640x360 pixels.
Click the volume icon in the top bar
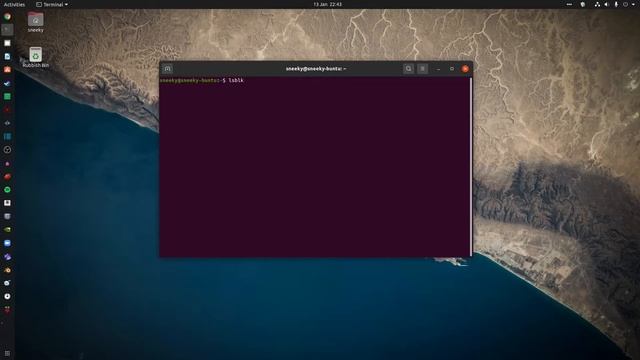(607, 4)
